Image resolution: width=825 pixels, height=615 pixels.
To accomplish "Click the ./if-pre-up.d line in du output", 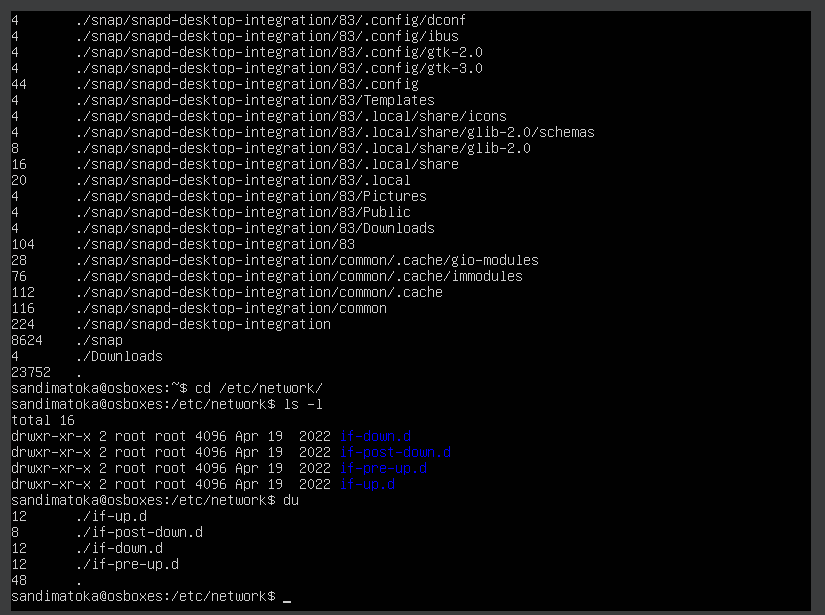I will tap(95, 564).
